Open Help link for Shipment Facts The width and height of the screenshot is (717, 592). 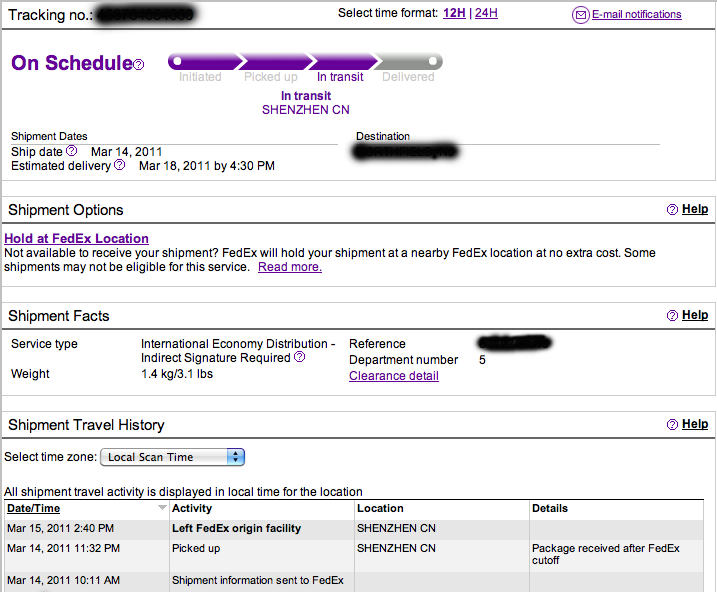pos(695,315)
